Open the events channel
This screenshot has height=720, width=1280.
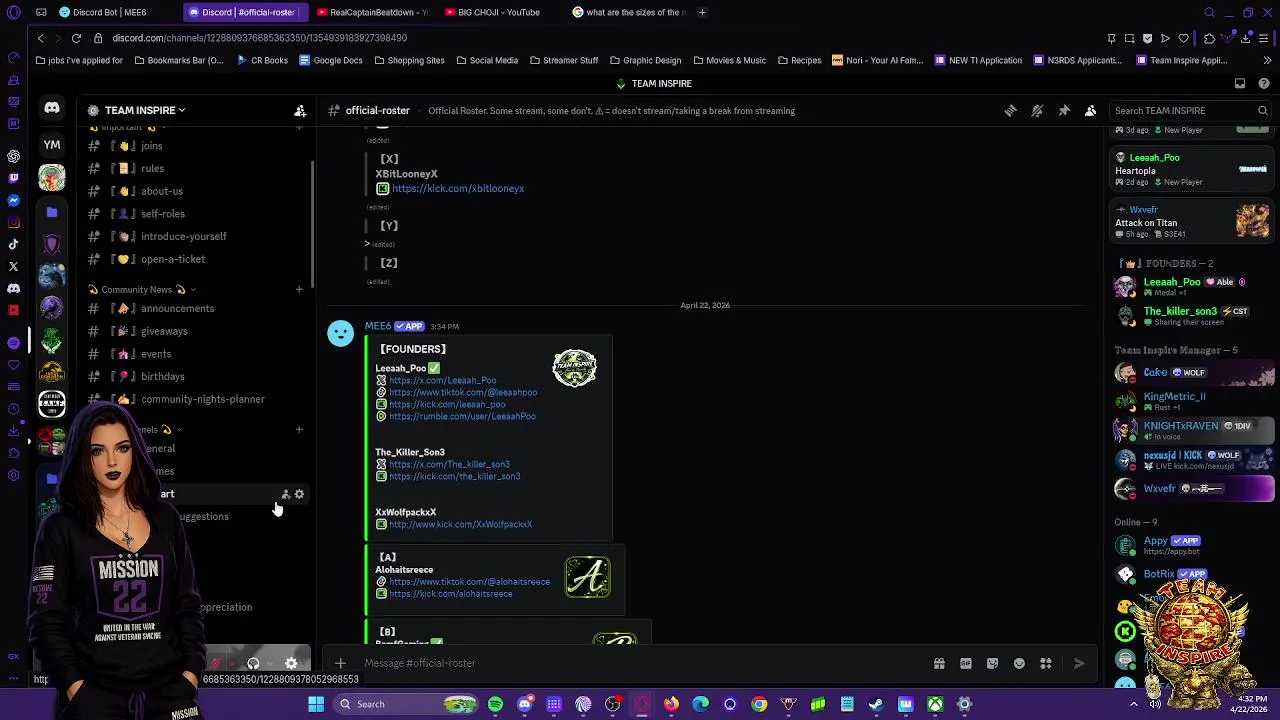pyautogui.click(x=195, y=354)
